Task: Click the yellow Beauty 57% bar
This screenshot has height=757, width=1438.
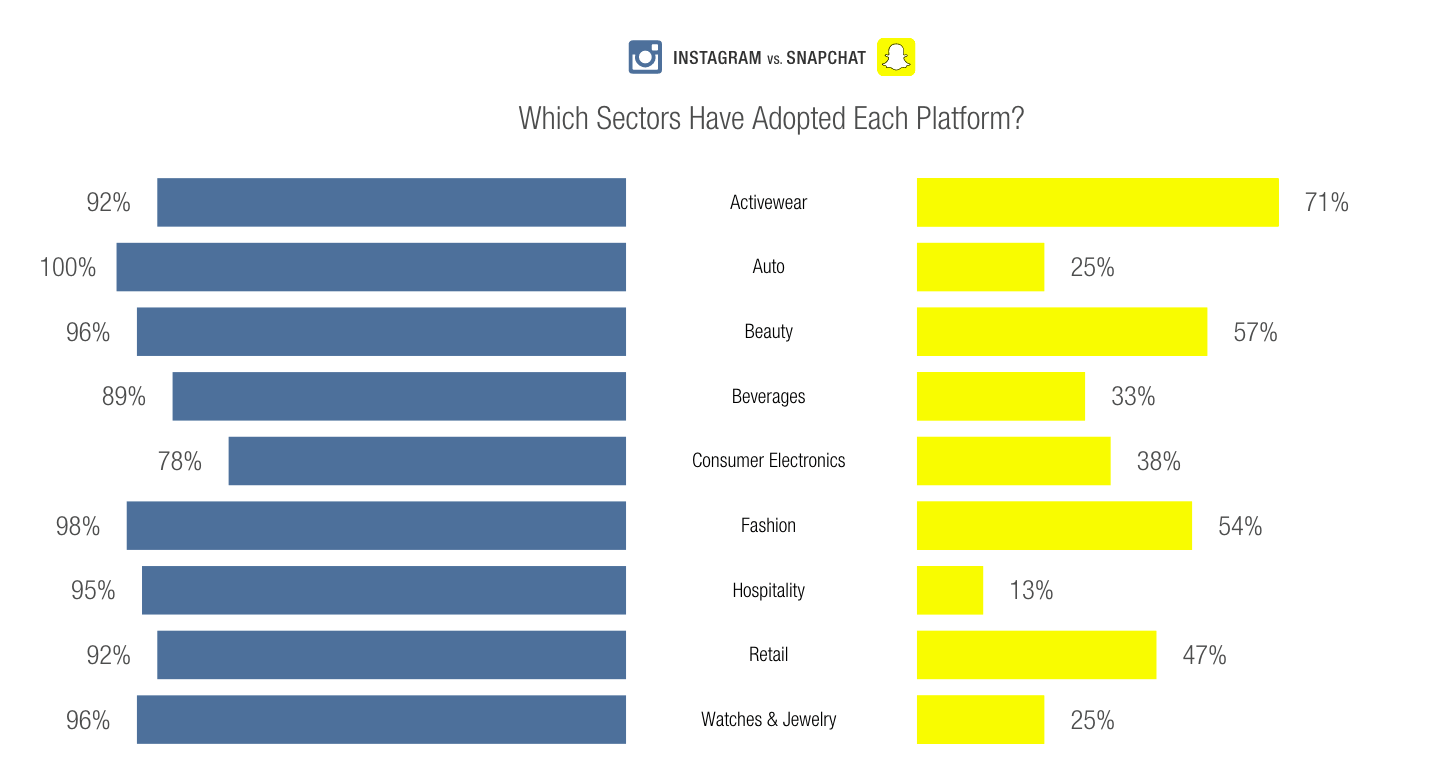Action: tap(1062, 331)
